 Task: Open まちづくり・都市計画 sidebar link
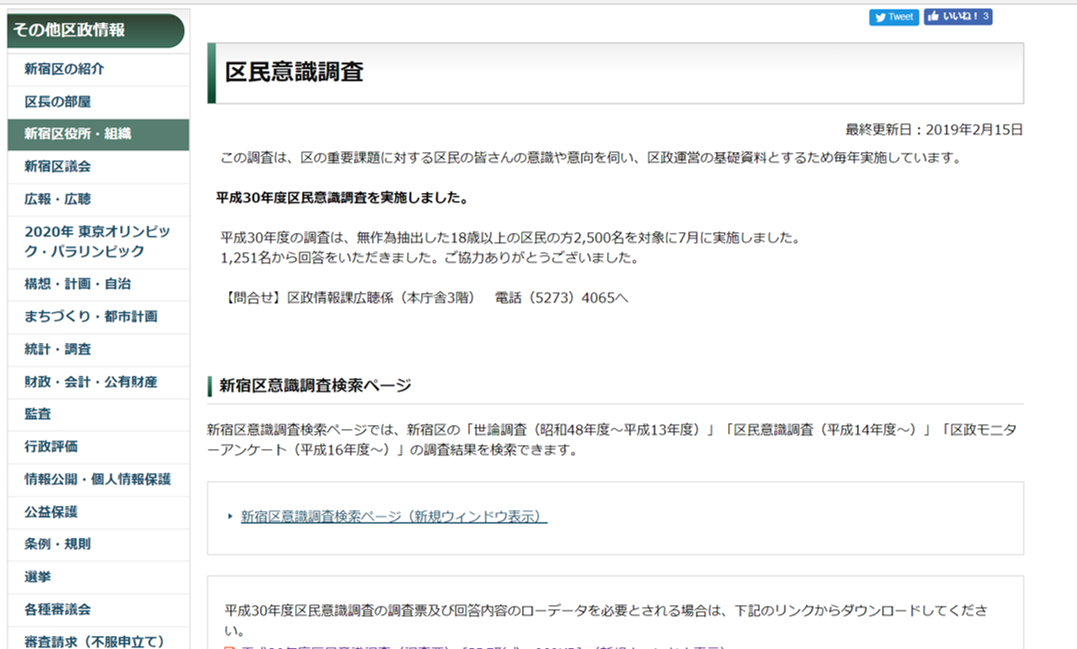tap(98, 317)
